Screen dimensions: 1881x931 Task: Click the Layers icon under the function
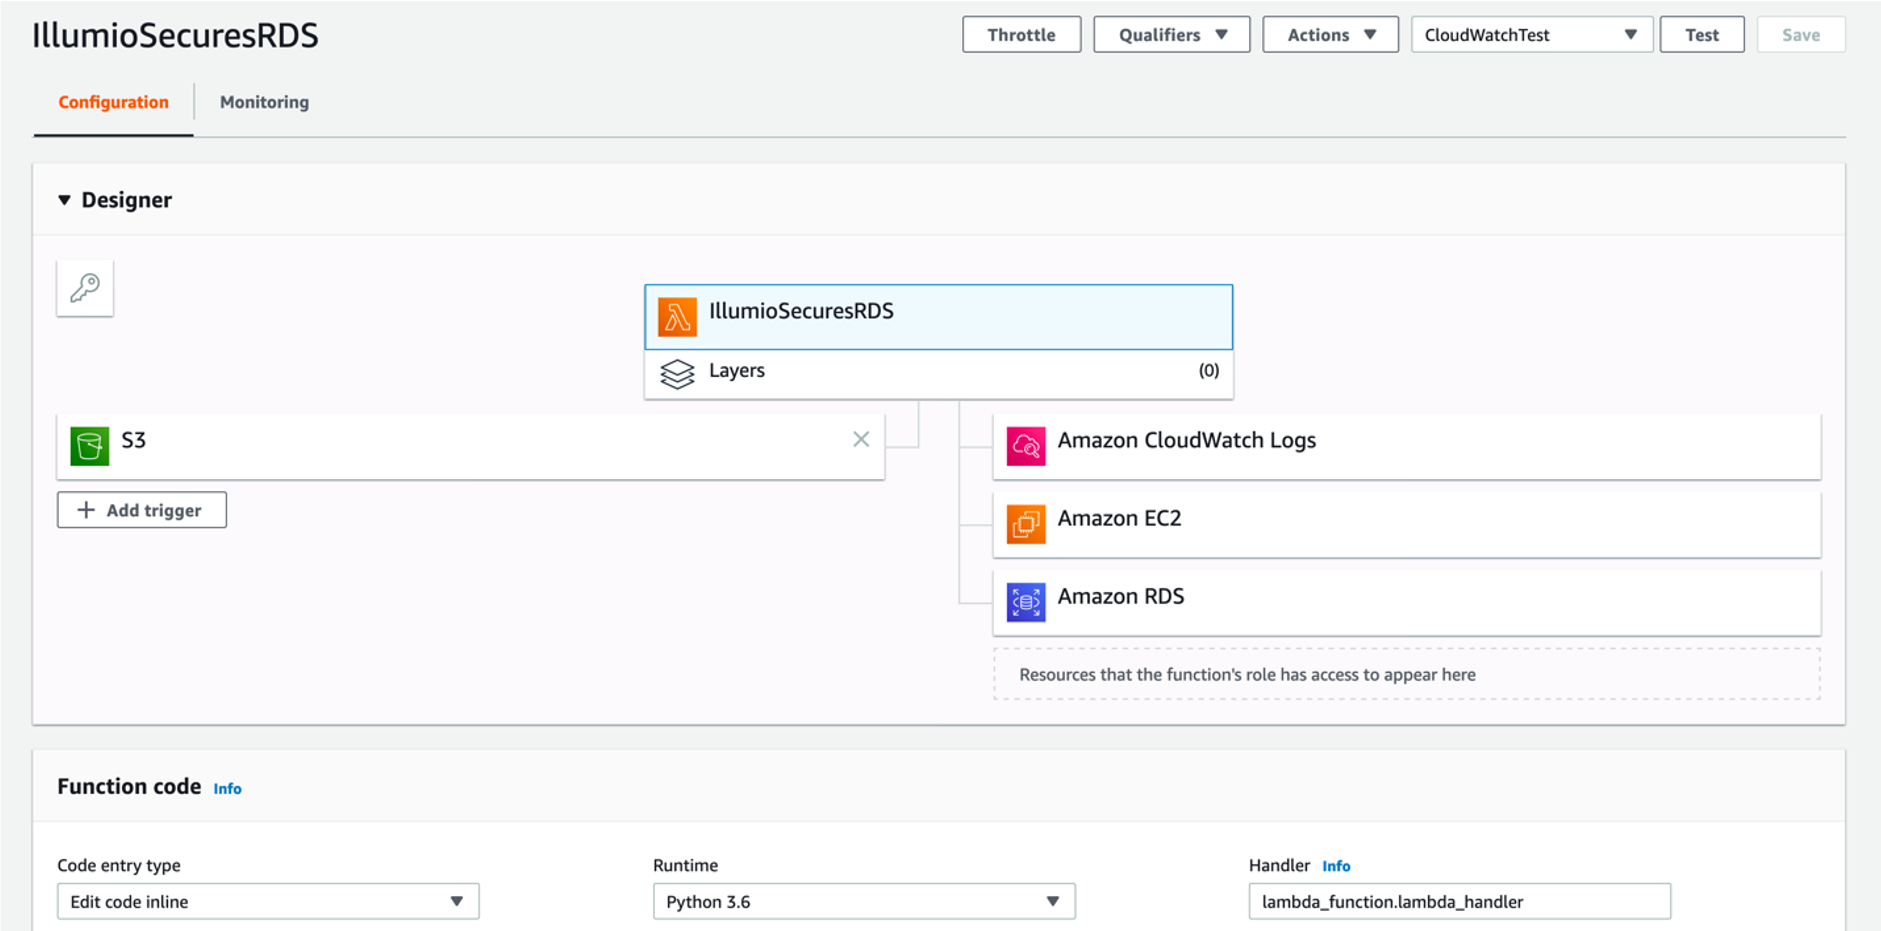677,373
